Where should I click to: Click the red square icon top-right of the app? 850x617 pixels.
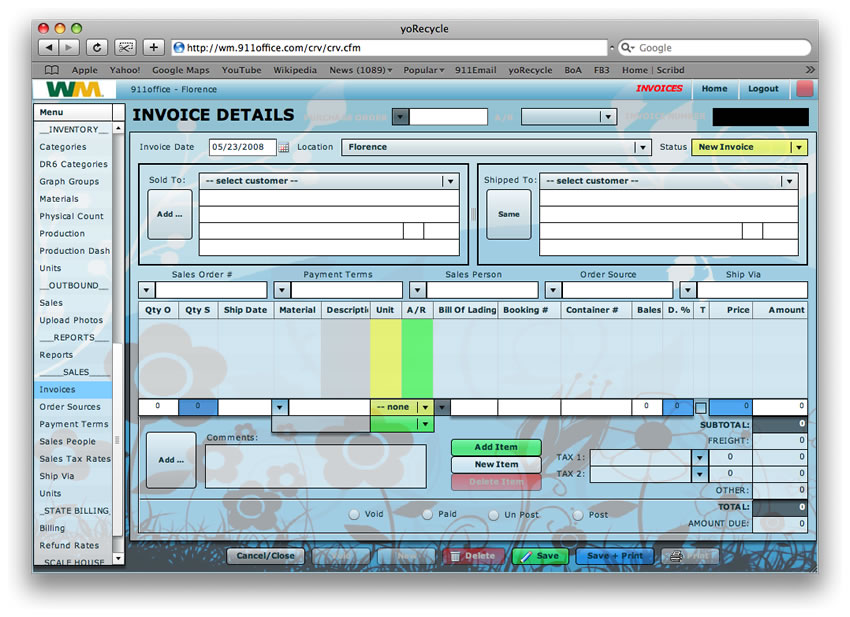point(805,90)
